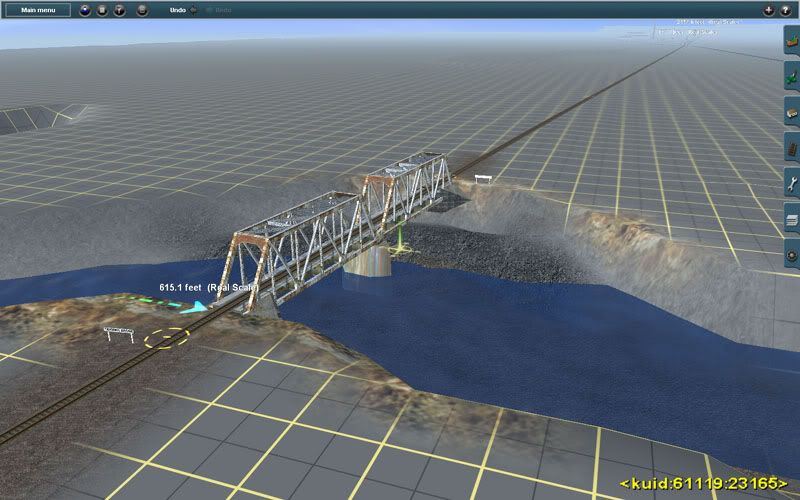Image resolution: width=800 pixels, height=500 pixels.
Task: Click the fourth round icon left of Undo
Action: click(142, 10)
